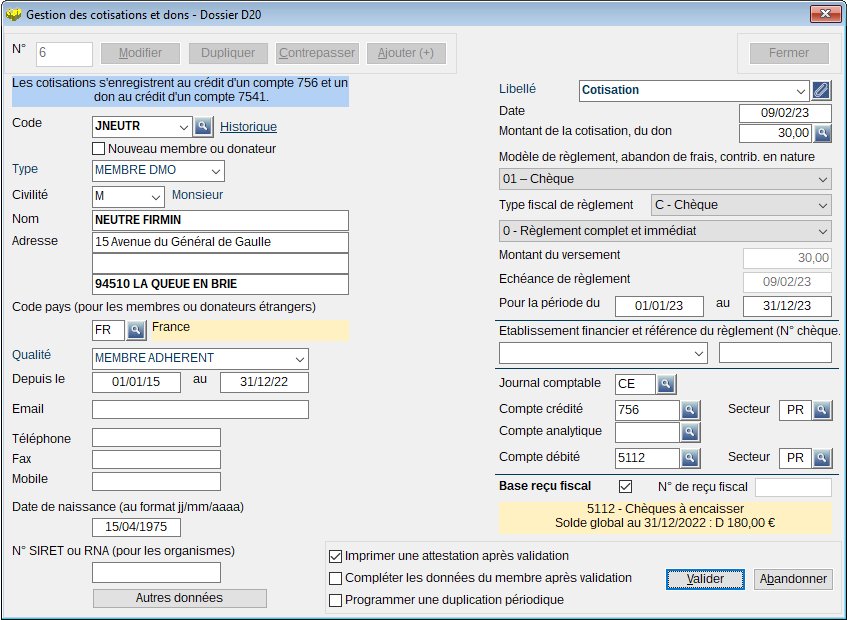Click the Qualité end date field 31/12/22
Viewport: 847px width, 620px height.
click(265, 382)
